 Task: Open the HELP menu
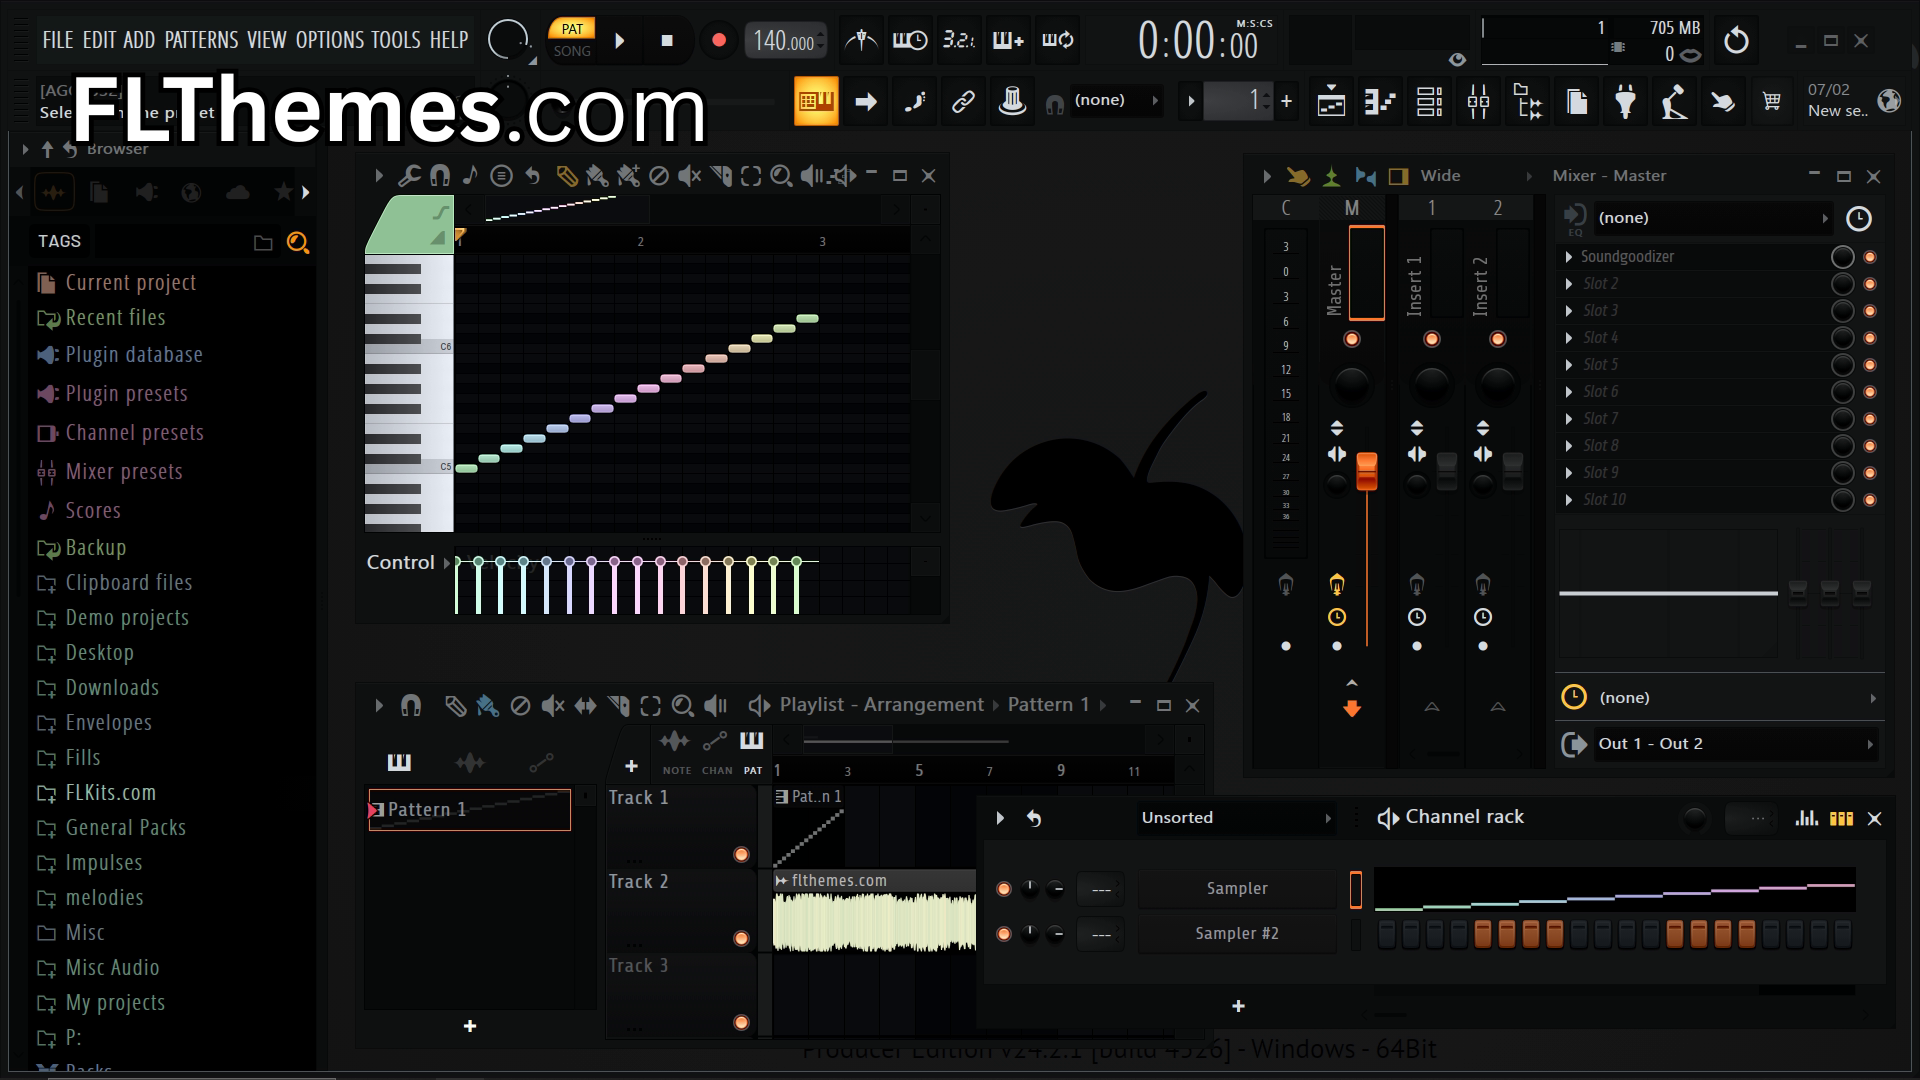(449, 40)
